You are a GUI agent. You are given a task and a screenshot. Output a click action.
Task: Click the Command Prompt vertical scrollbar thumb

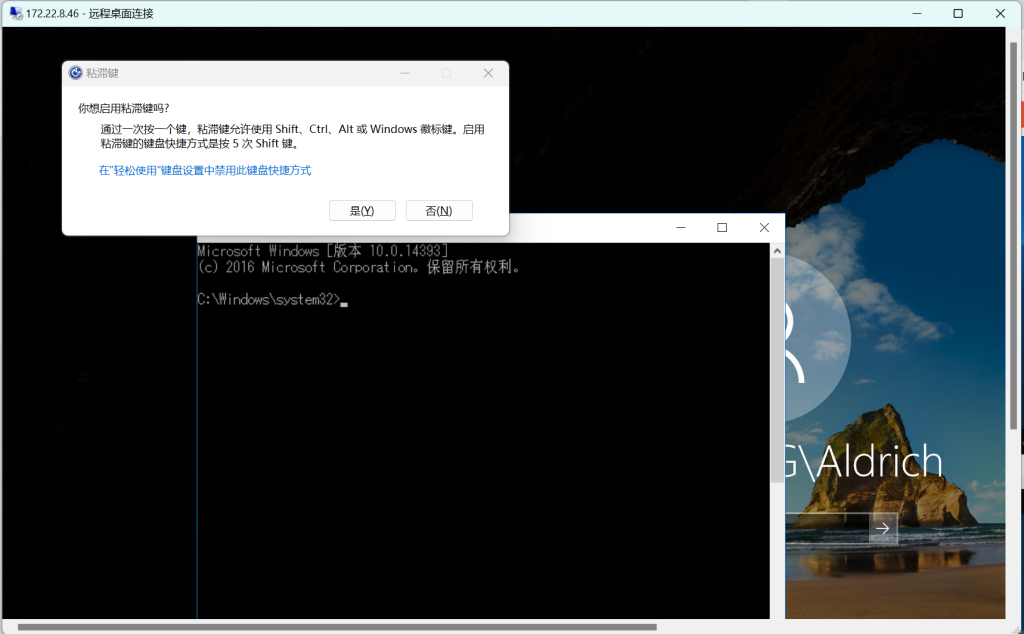pos(777,370)
